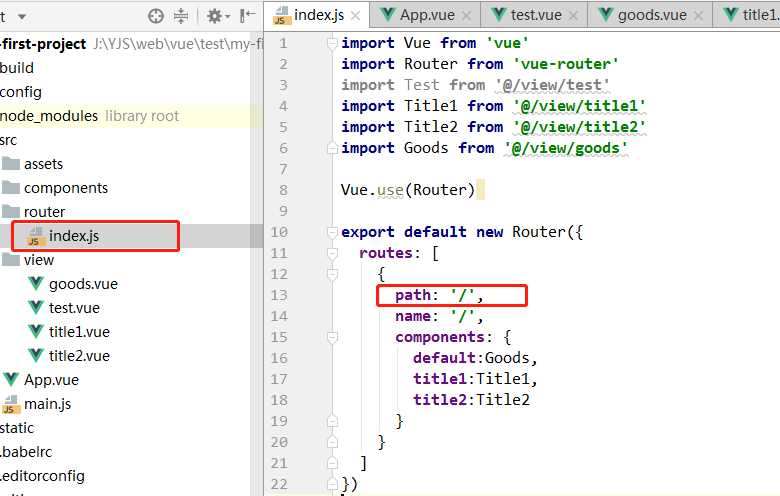Close the test.vue tab
This screenshot has width=780, height=496.
pos(574,16)
